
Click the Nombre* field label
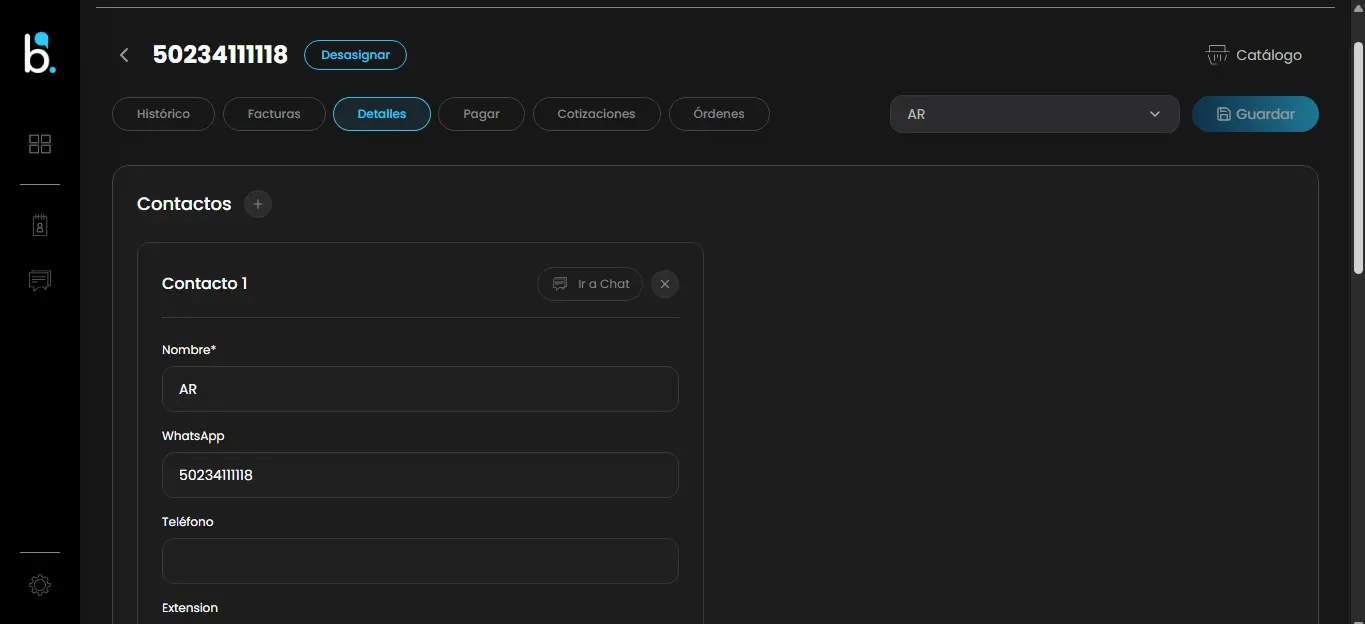pyautogui.click(x=189, y=350)
